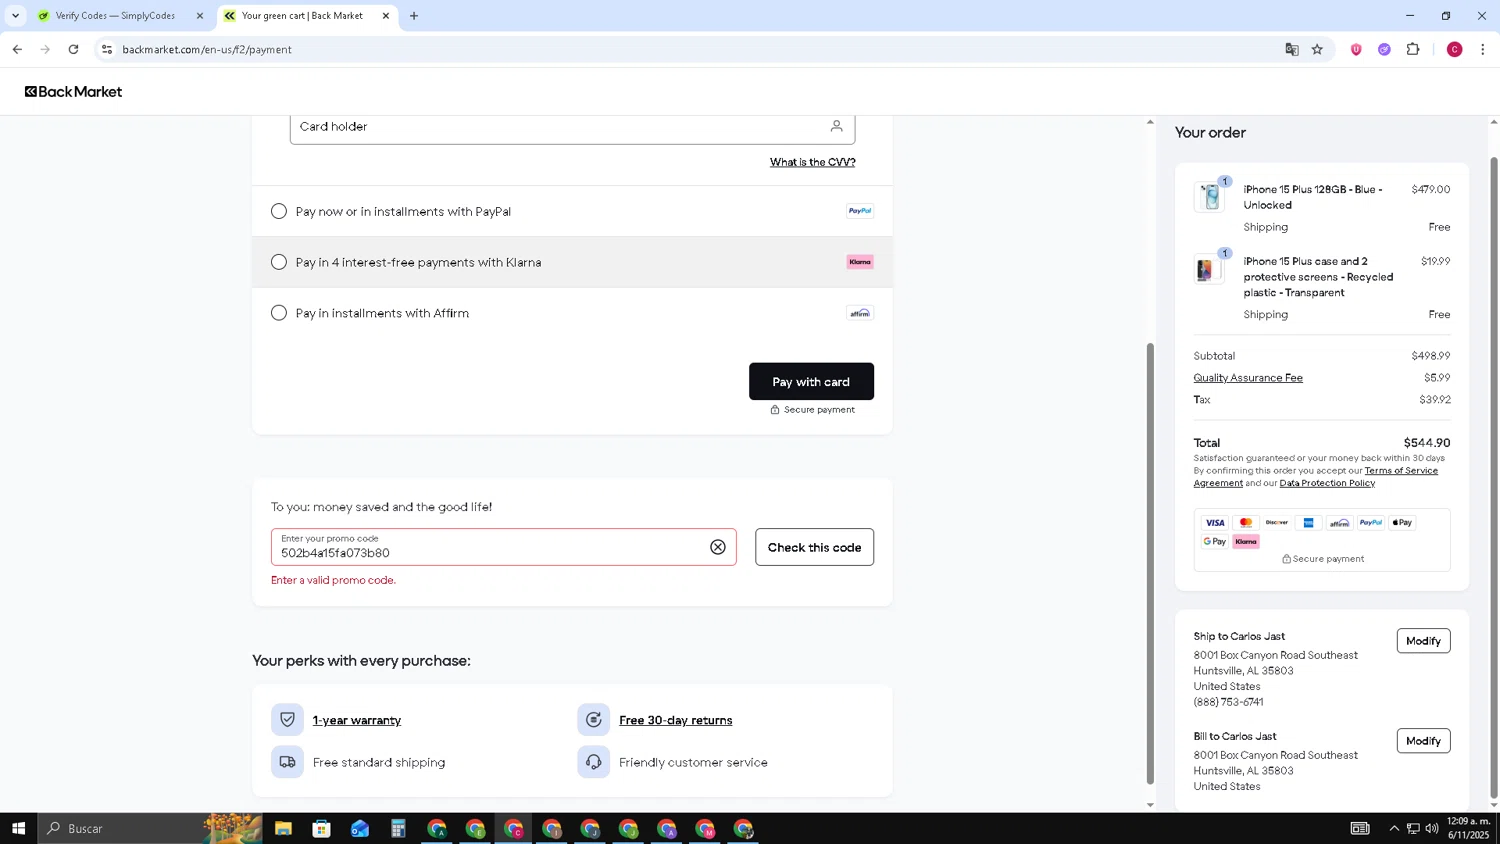Click the Klarna logo in payment options

[x=860, y=262]
